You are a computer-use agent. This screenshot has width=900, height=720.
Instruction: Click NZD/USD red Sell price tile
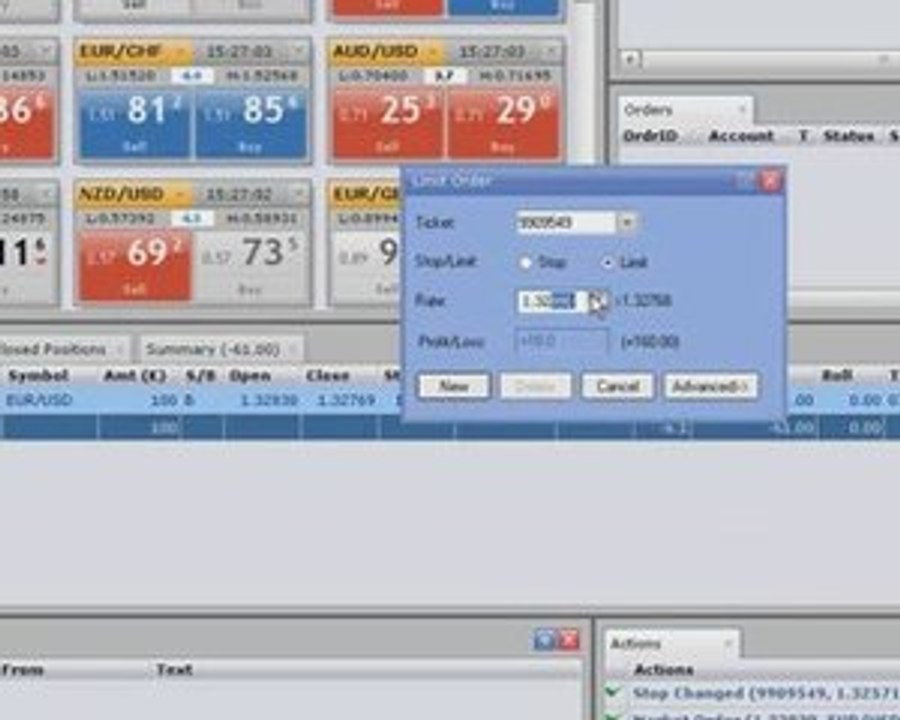click(x=135, y=265)
